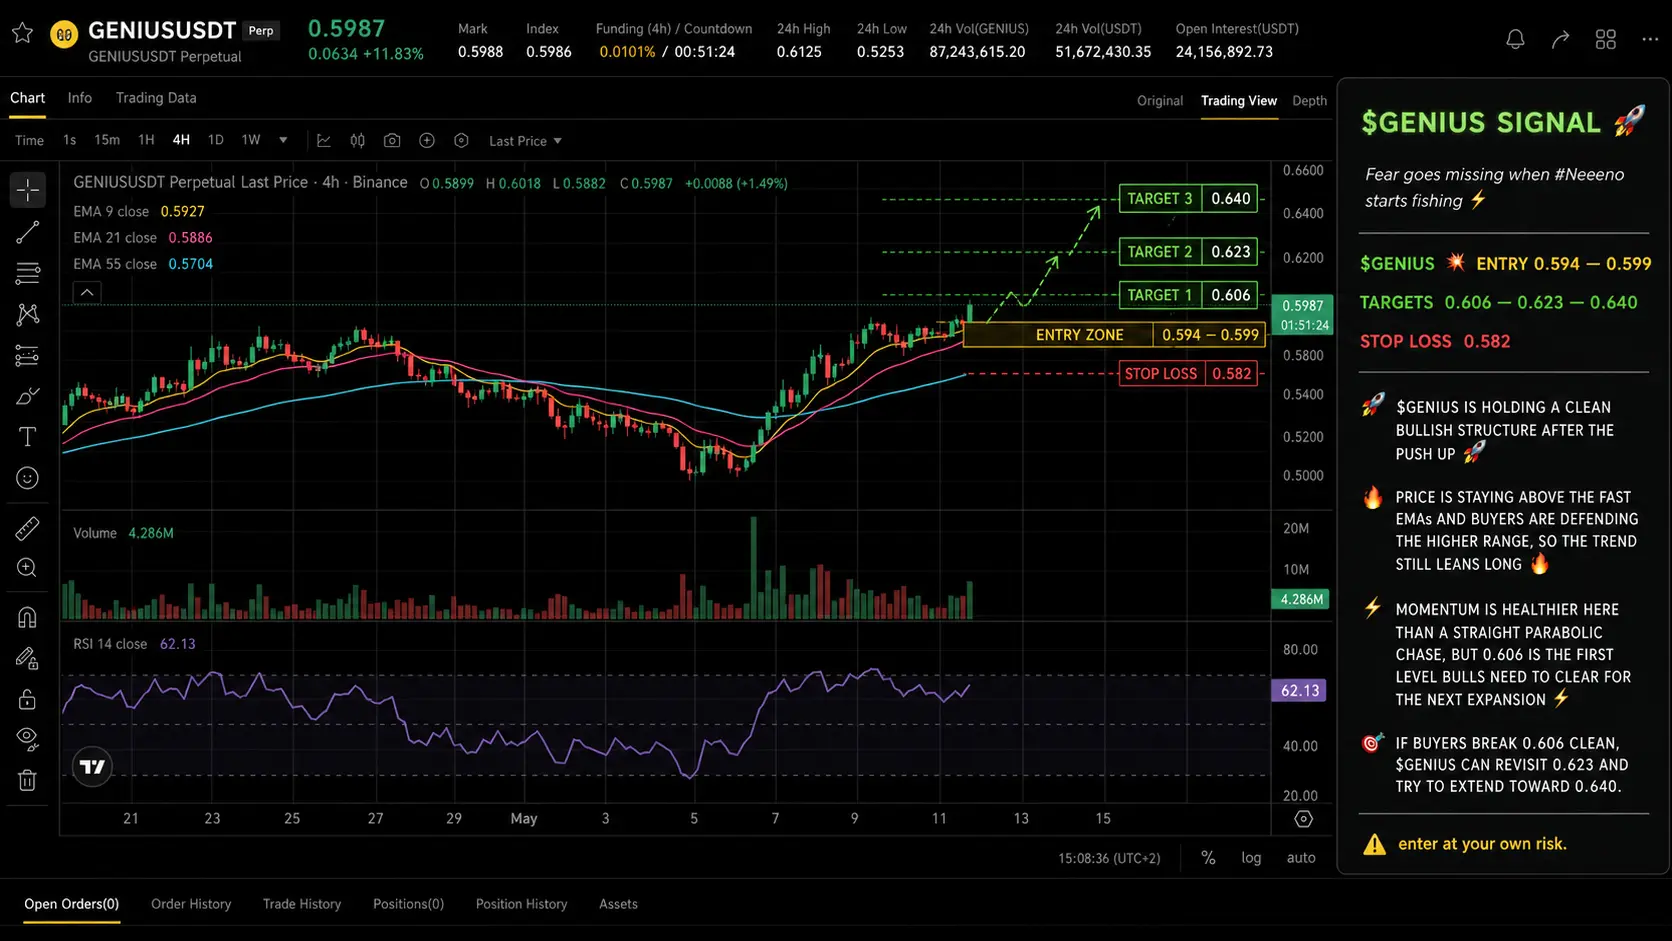Toggle percent scale on the price axis

tap(1208, 858)
